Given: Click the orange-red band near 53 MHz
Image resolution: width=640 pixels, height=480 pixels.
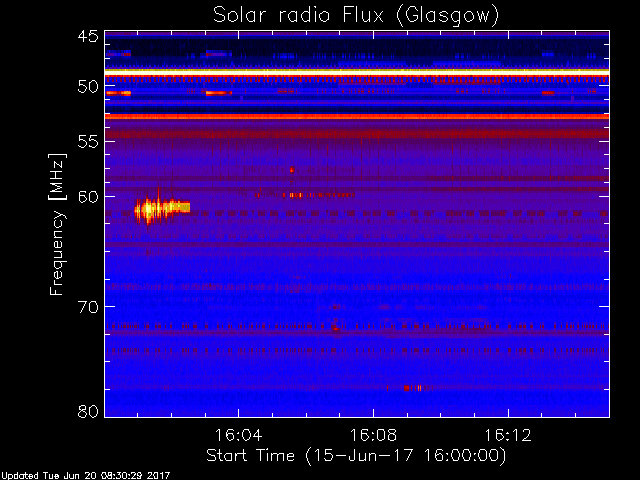Looking at the screenshot, I should pos(357,117).
